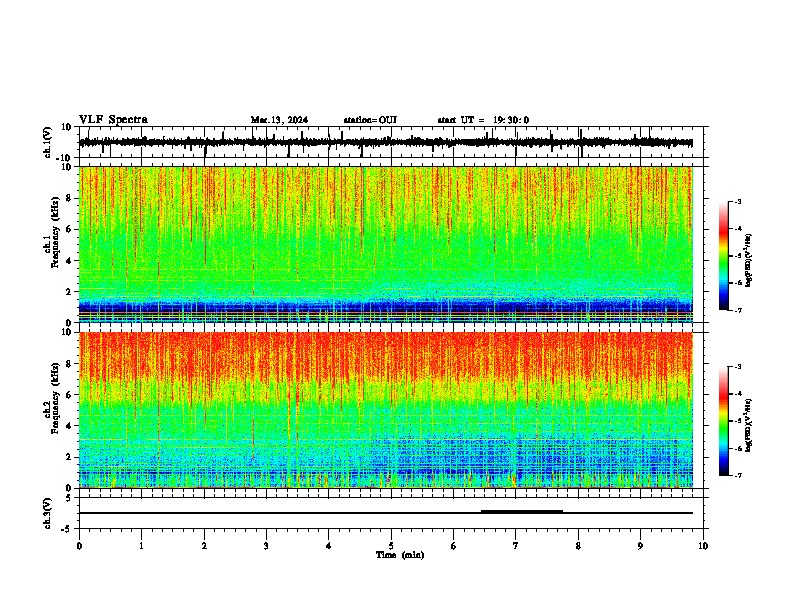Click time axis tick label "6"

point(453,546)
